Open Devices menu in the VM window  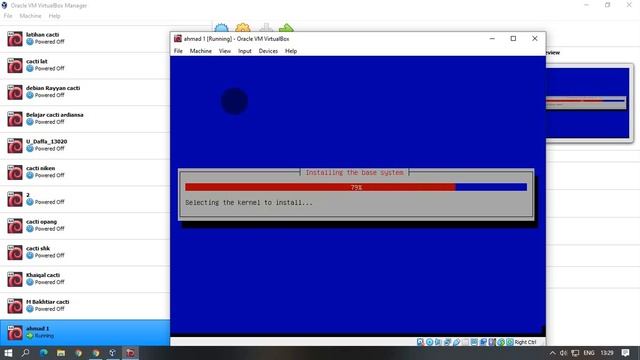pos(268,51)
